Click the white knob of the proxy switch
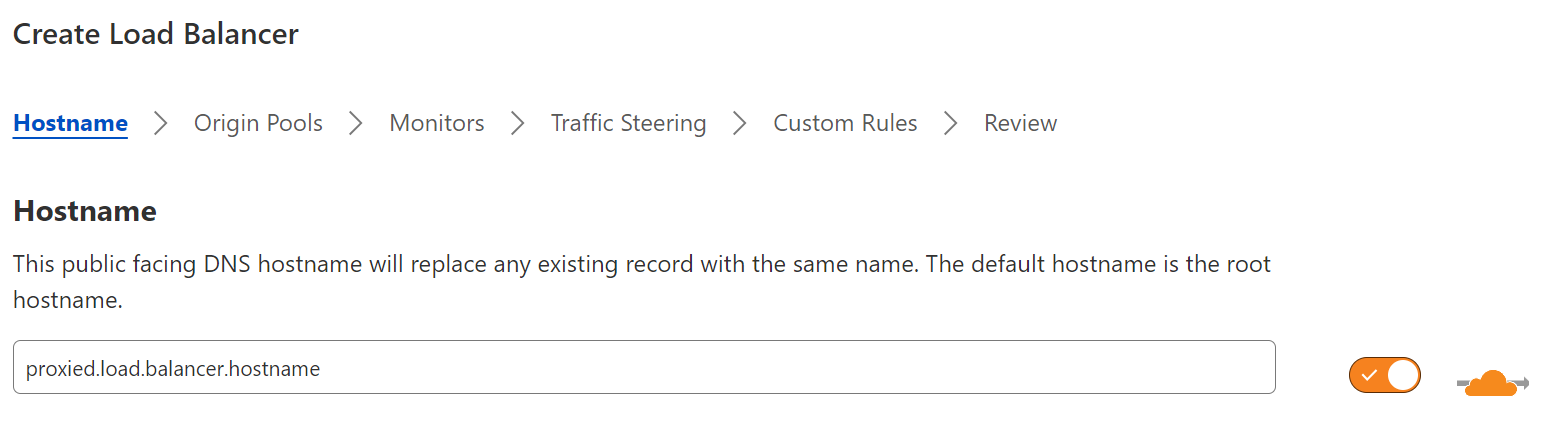Screen dimensions: 1543x421 [1402, 375]
